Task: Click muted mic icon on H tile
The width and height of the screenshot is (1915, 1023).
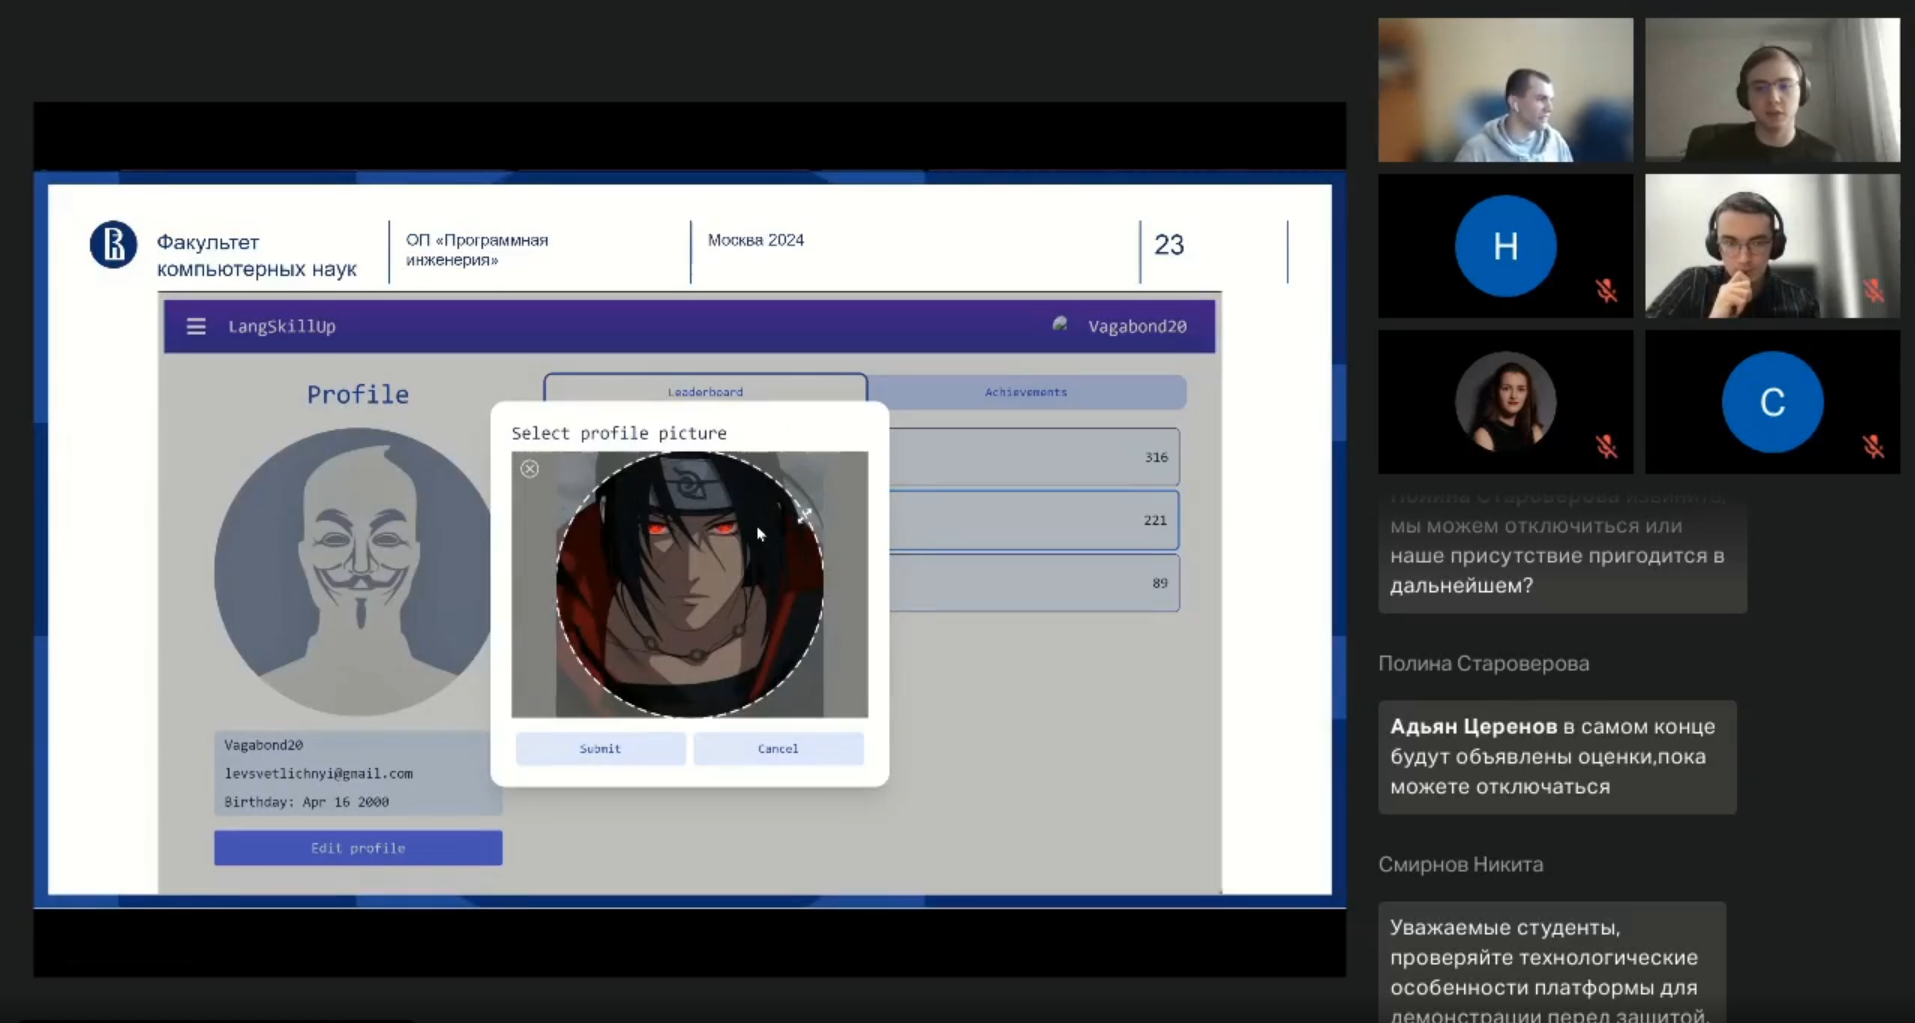Action: [1606, 291]
